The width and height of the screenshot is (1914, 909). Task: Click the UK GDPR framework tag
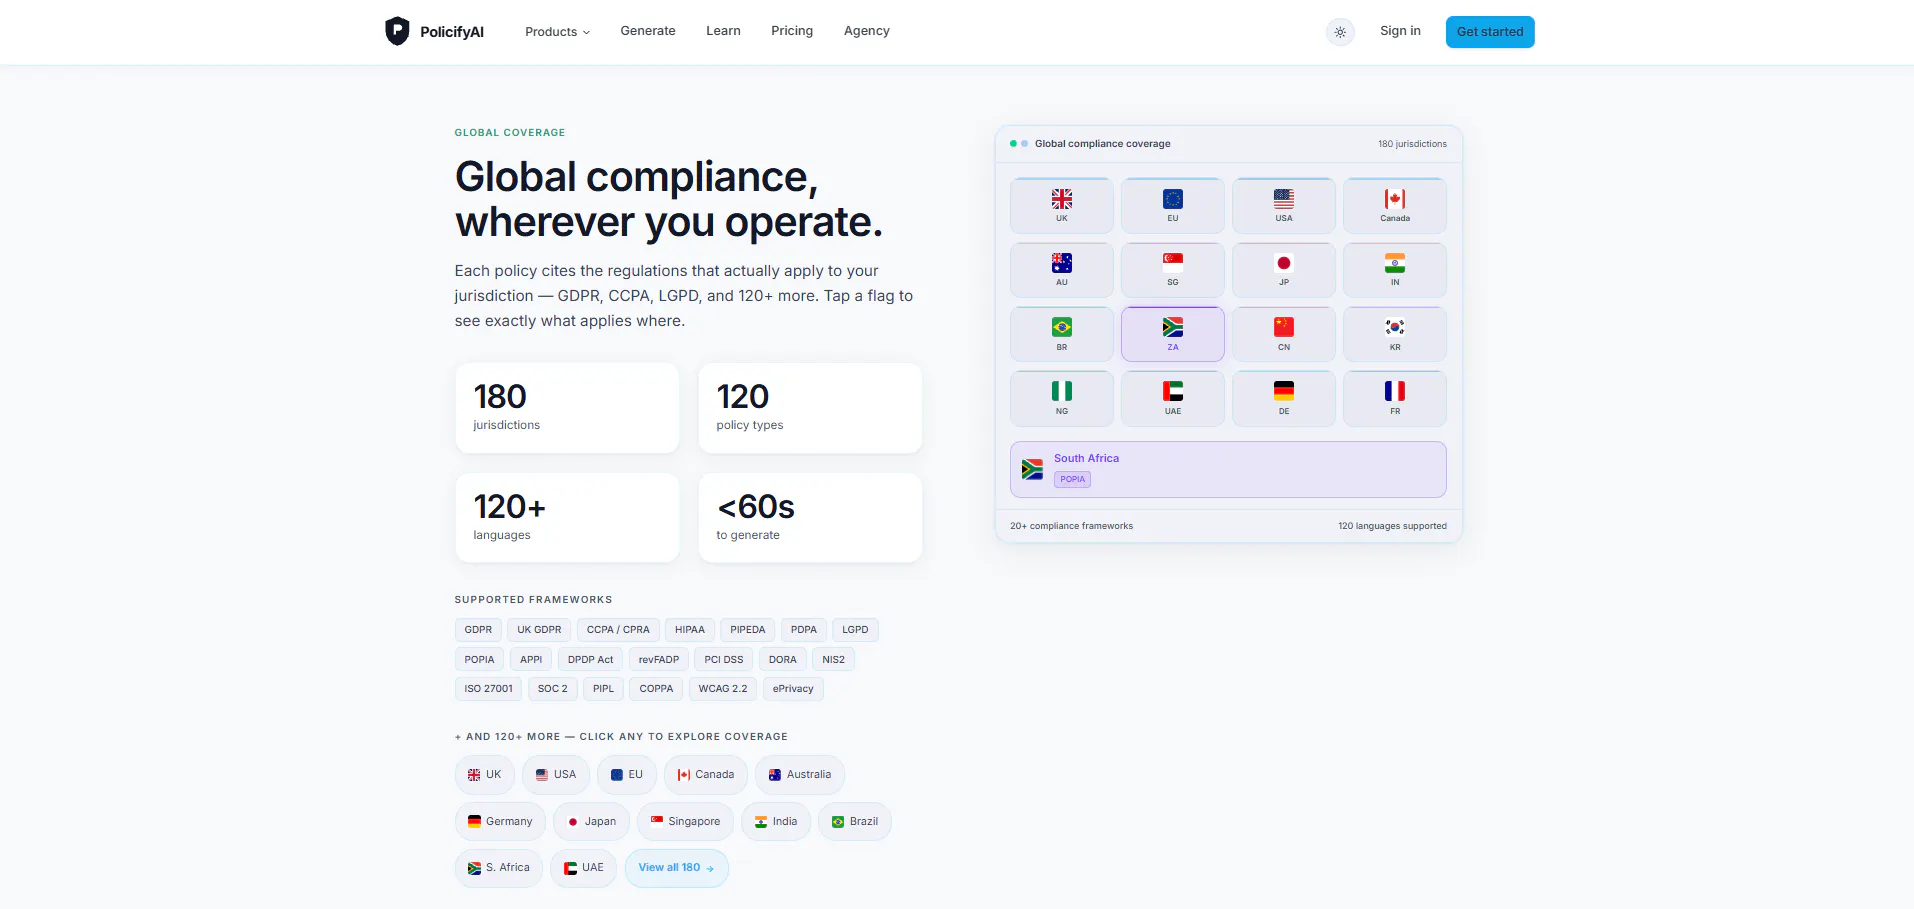click(539, 630)
